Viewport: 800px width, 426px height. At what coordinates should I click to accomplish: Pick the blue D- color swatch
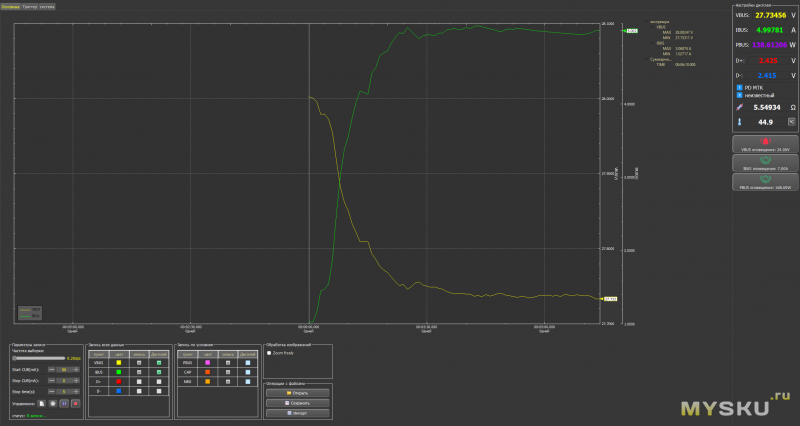[x=118, y=391]
